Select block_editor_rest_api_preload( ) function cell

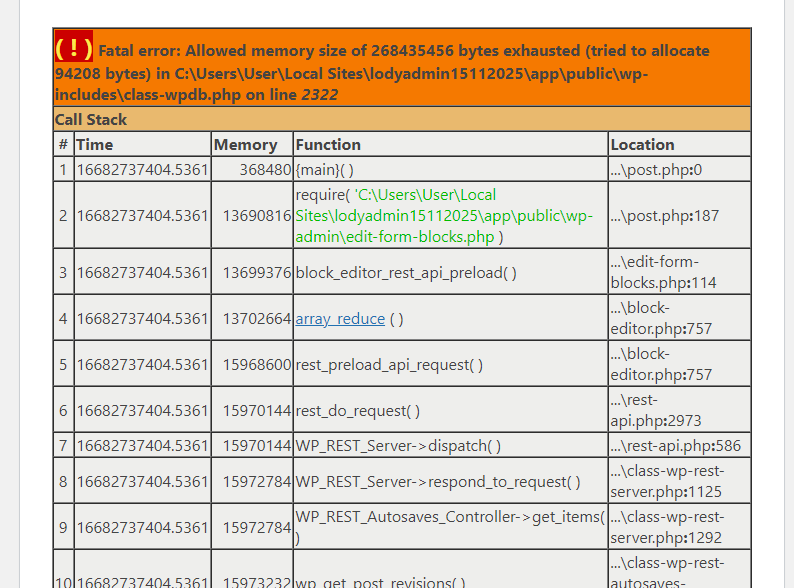[451, 272]
